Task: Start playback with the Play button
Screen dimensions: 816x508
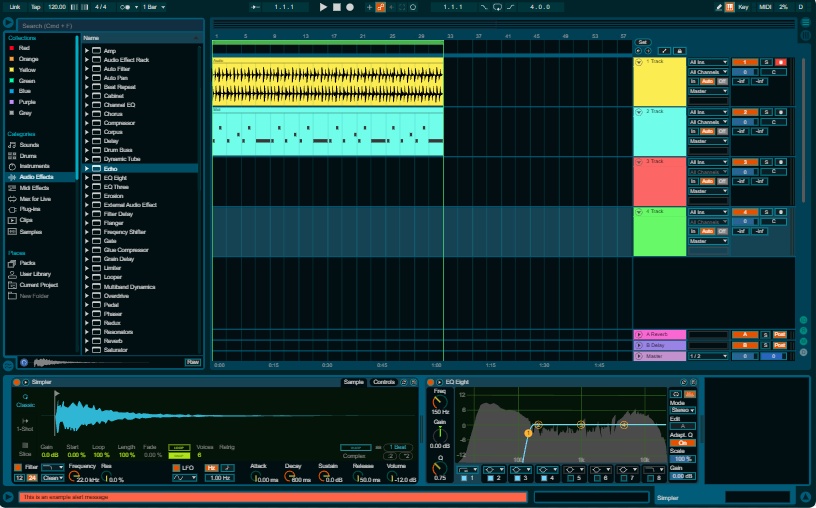Action: tap(323, 7)
